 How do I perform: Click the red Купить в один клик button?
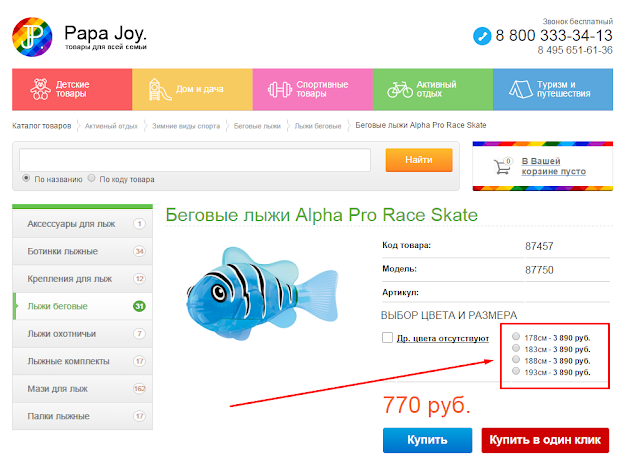[x=545, y=440]
